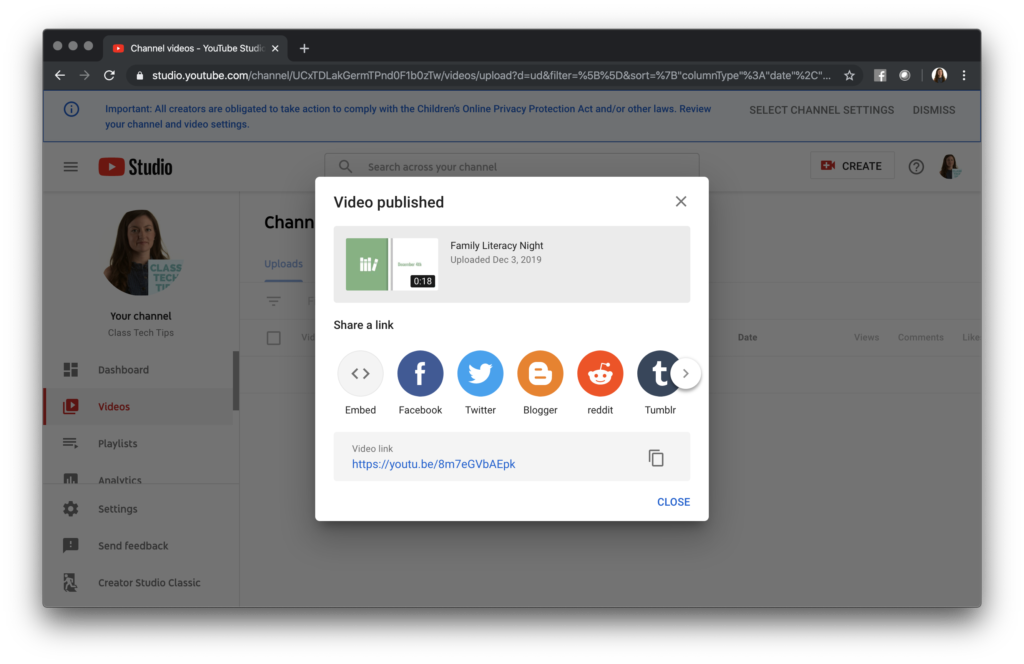
Task: Open Settings in the sidebar
Action: click(x=140, y=509)
